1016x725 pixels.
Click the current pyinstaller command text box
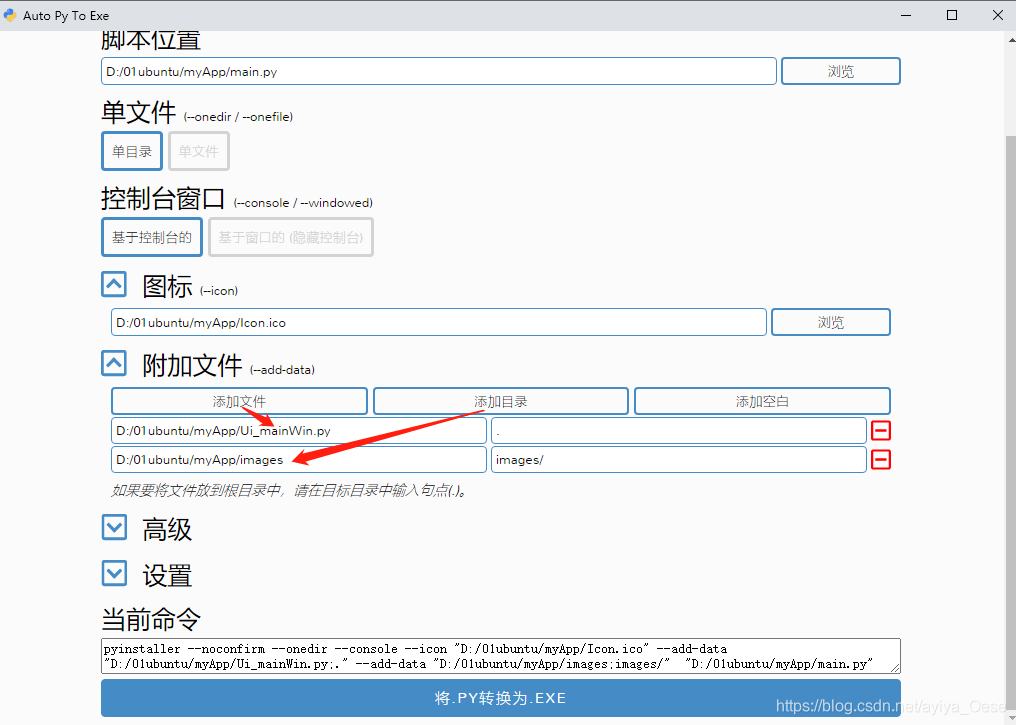tap(500, 656)
